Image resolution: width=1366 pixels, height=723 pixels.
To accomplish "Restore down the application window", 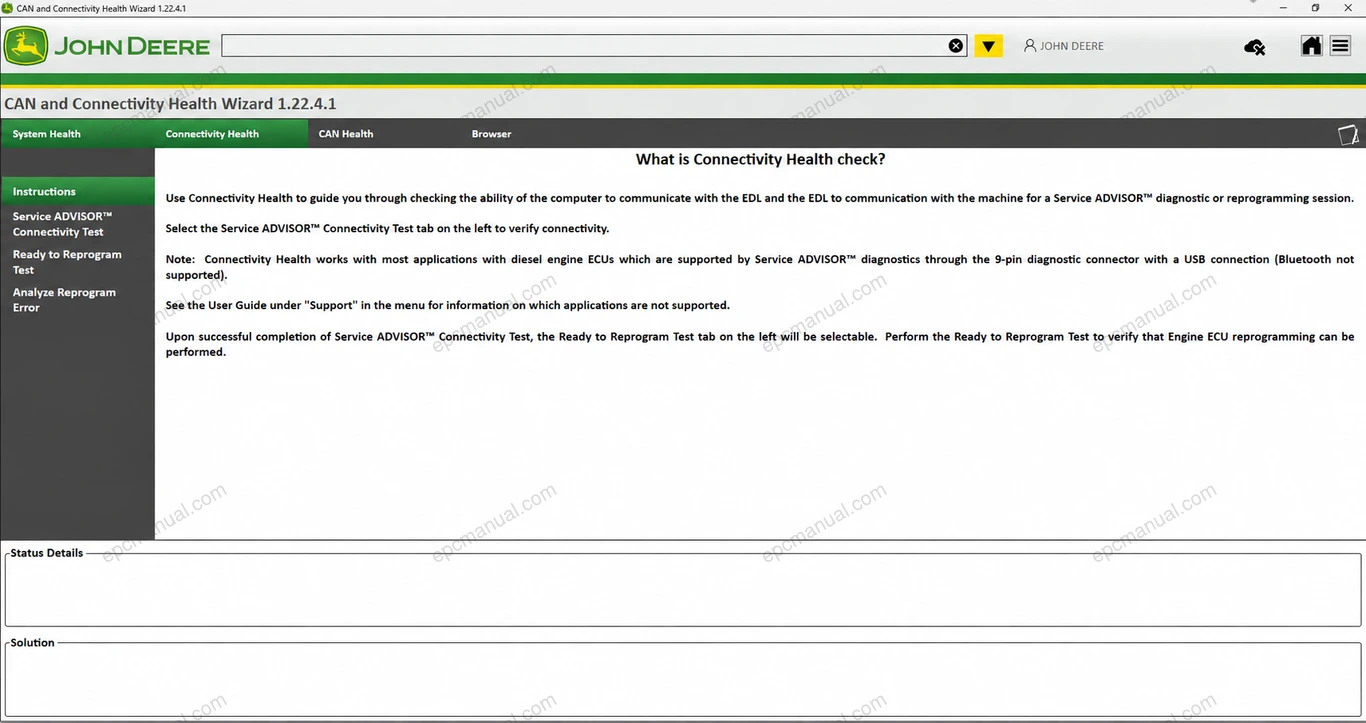I will tap(1315, 8).
